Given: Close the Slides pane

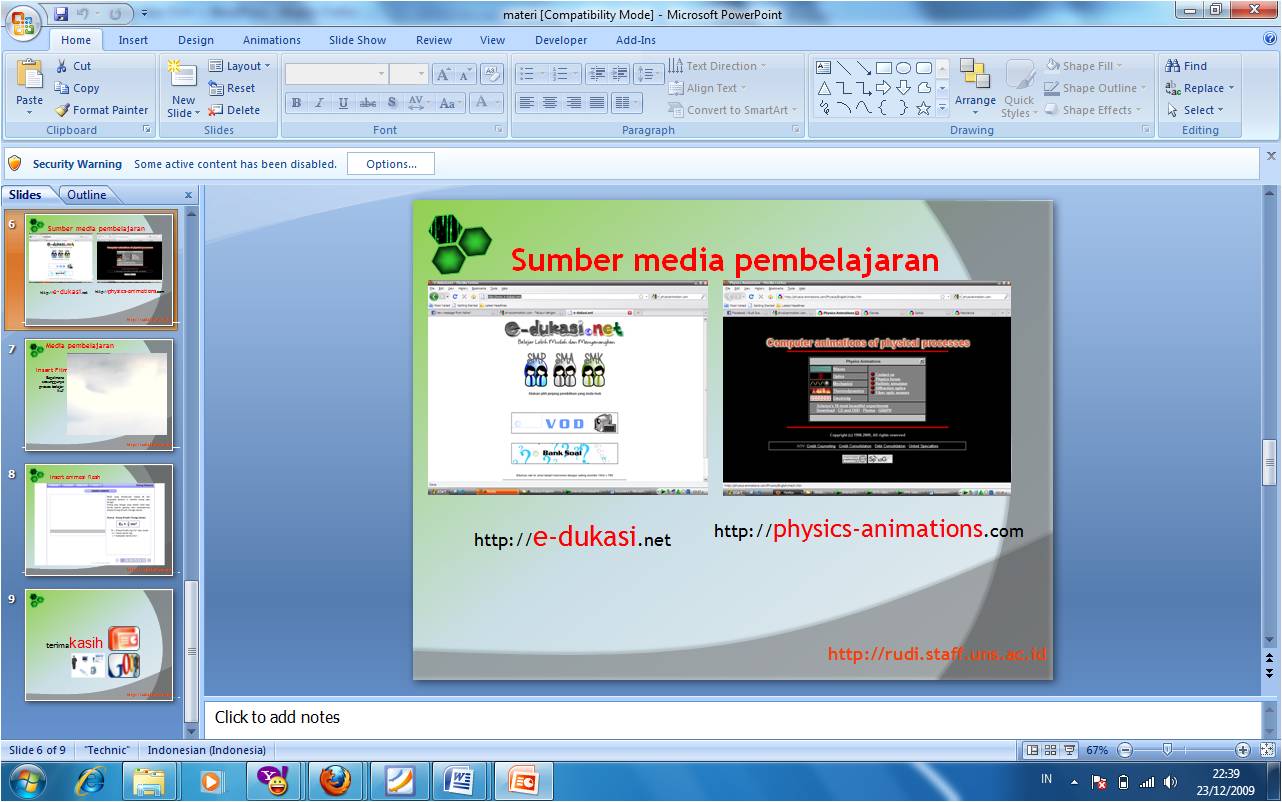Looking at the screenshot, I should pyautogui.click(x=188, y=195).
